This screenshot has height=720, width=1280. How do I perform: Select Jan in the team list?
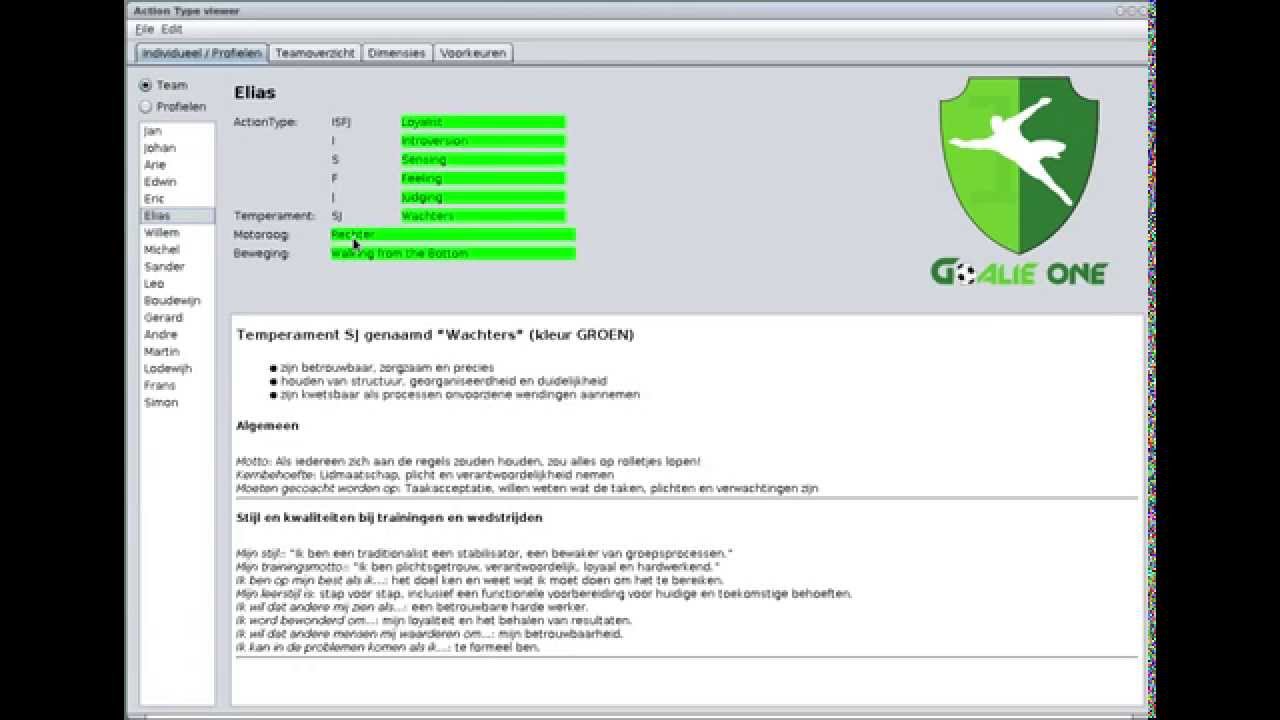coord(177,131)
